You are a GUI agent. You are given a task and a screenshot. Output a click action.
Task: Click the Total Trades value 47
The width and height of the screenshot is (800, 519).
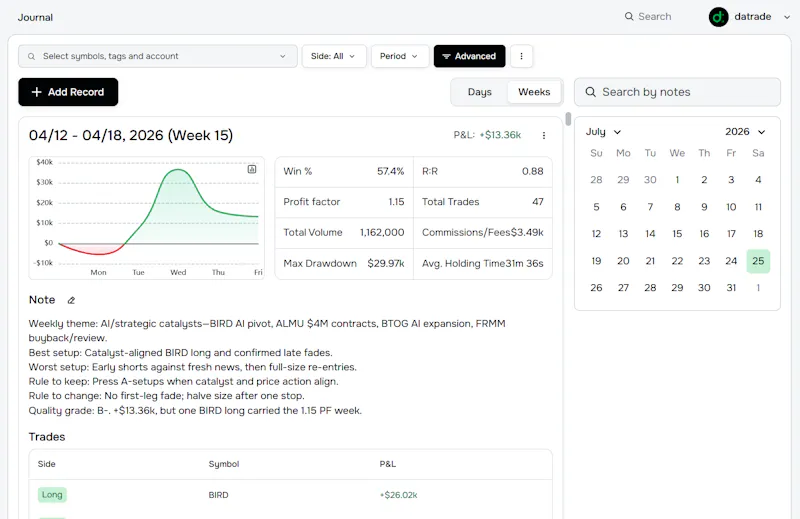point(538,202)
